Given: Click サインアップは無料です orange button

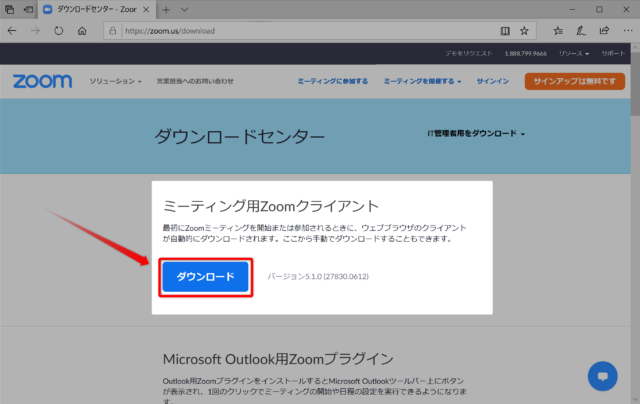Looking at the screenshot, I should coord(575,81).
